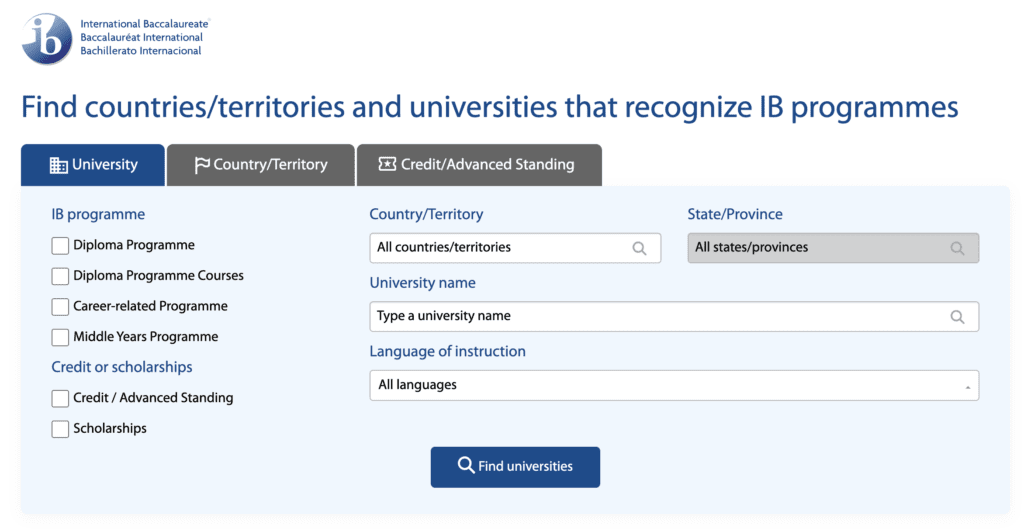Open the All countries/territories combo box

click(x=515, y=248)
